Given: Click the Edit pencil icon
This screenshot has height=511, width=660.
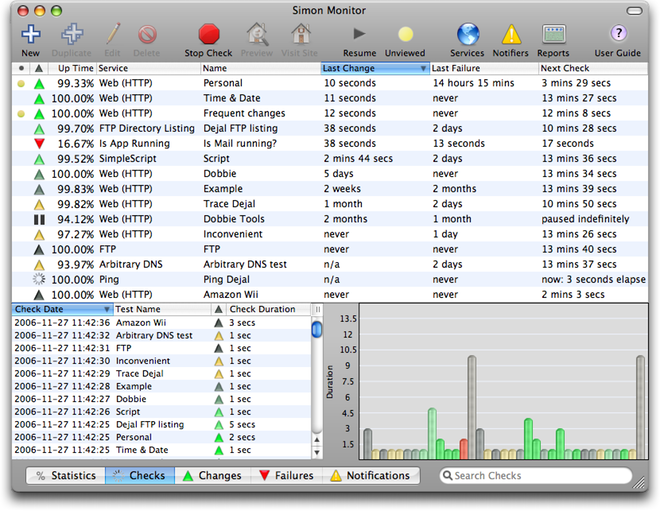Looking at the screenshot, I should pyautogui.click(x=112, y=34).
